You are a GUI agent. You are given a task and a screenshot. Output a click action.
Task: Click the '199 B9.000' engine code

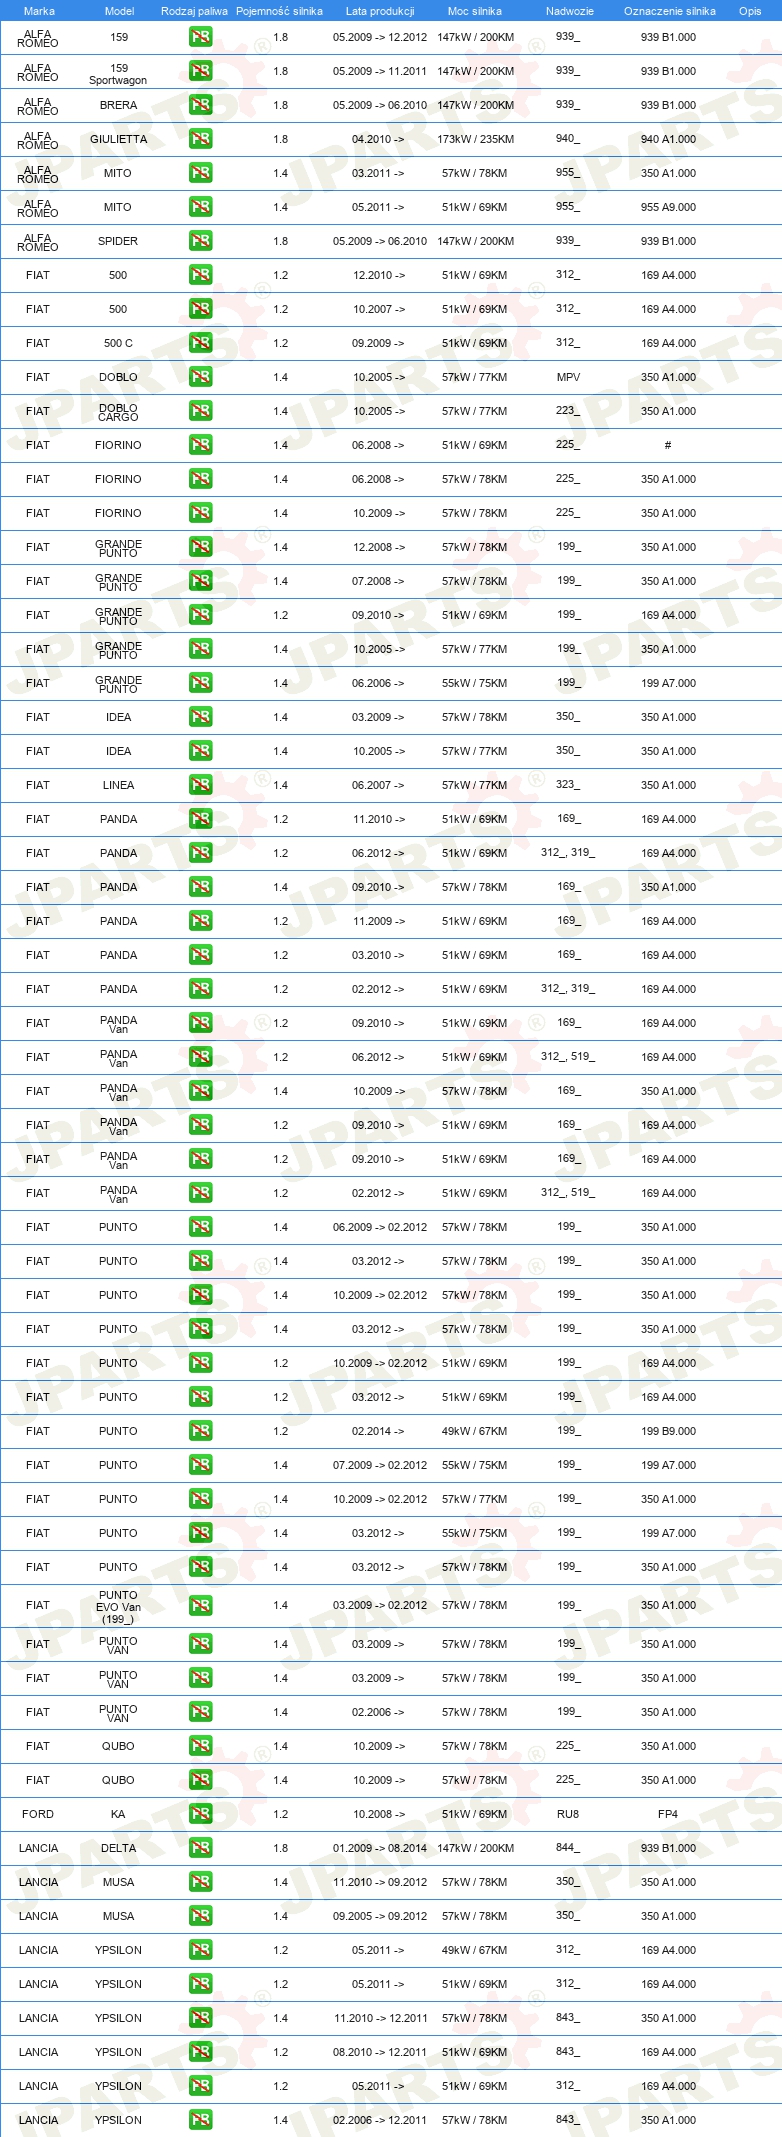coord(668,1431)
